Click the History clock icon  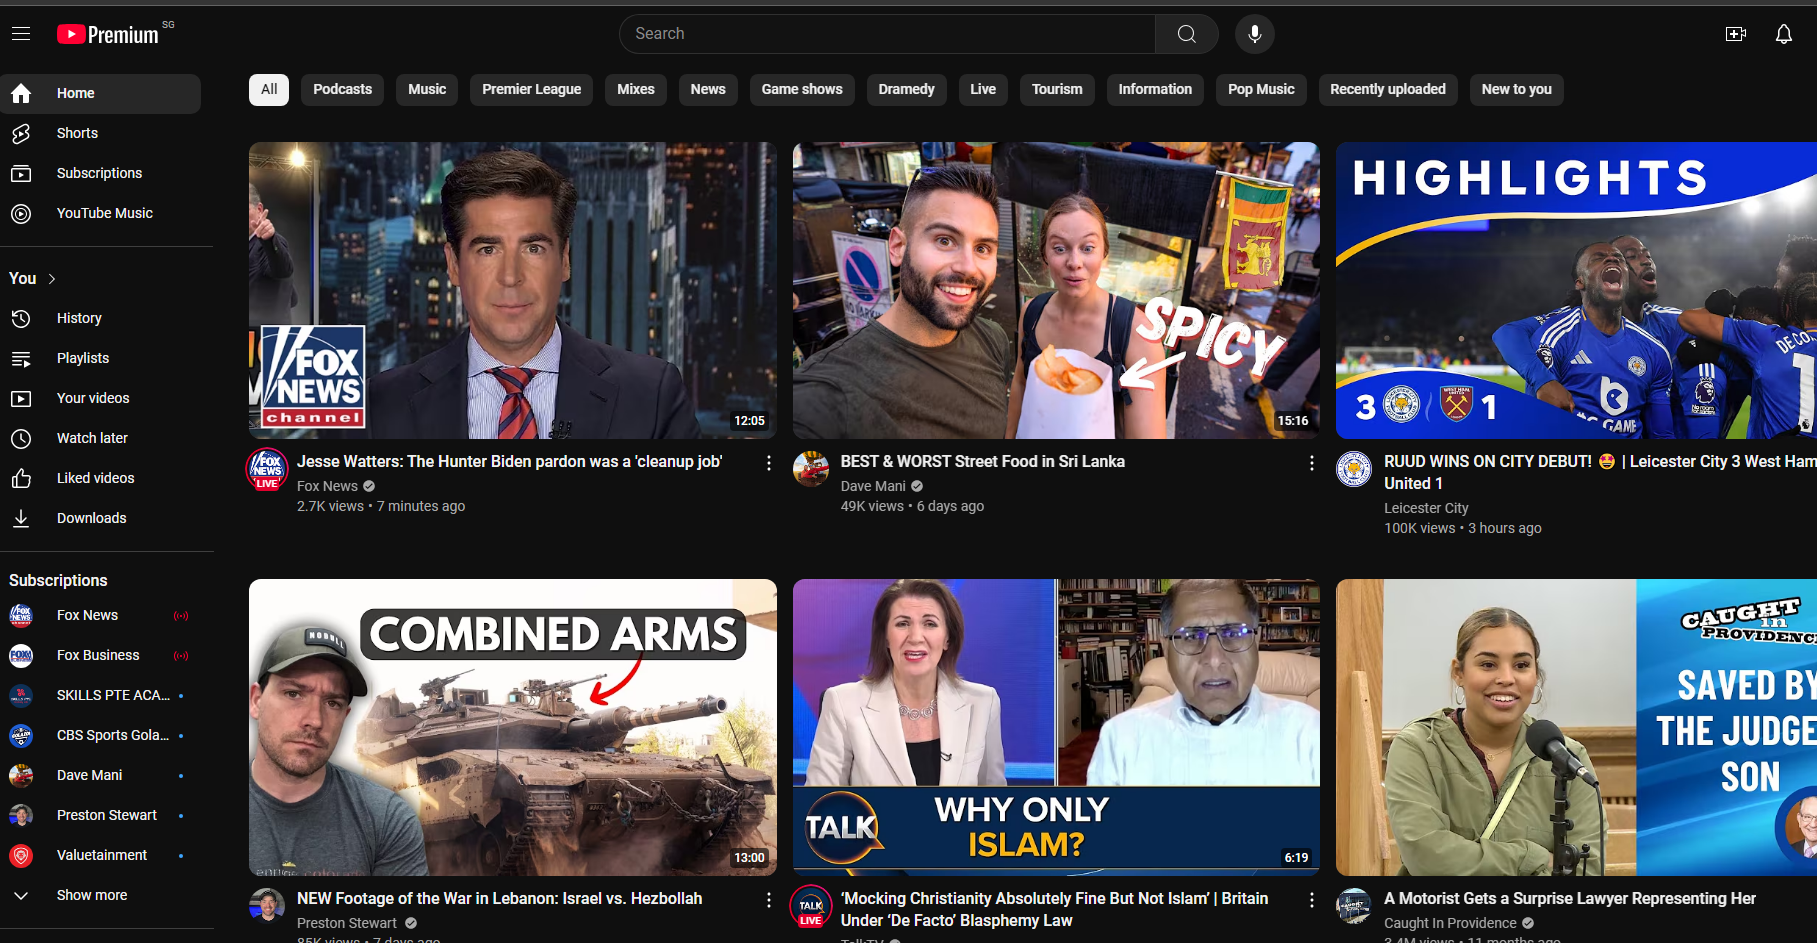[21, 318]
